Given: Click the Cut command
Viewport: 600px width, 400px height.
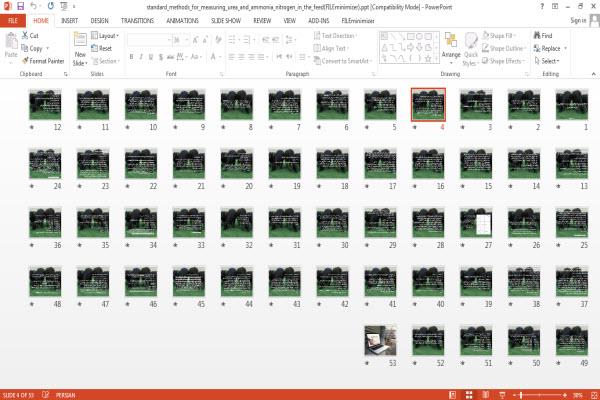Looking at the screenshot, I should tap(30, 36).
